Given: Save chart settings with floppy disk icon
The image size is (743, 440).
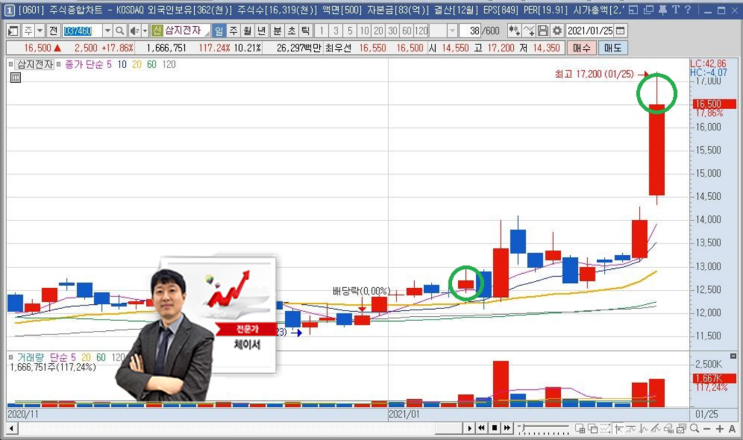Looking at the screenshot, I should 543,31.
